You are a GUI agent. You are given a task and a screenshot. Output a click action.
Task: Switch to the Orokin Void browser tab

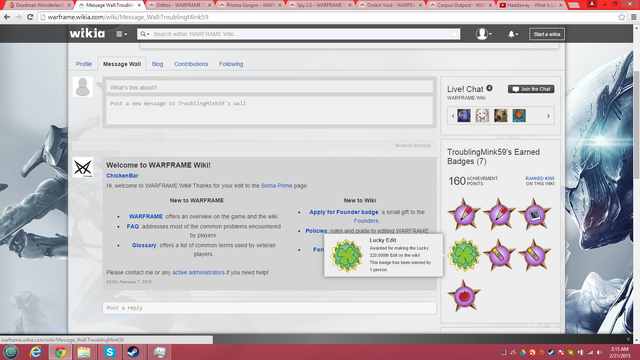(x=391, y=5)
